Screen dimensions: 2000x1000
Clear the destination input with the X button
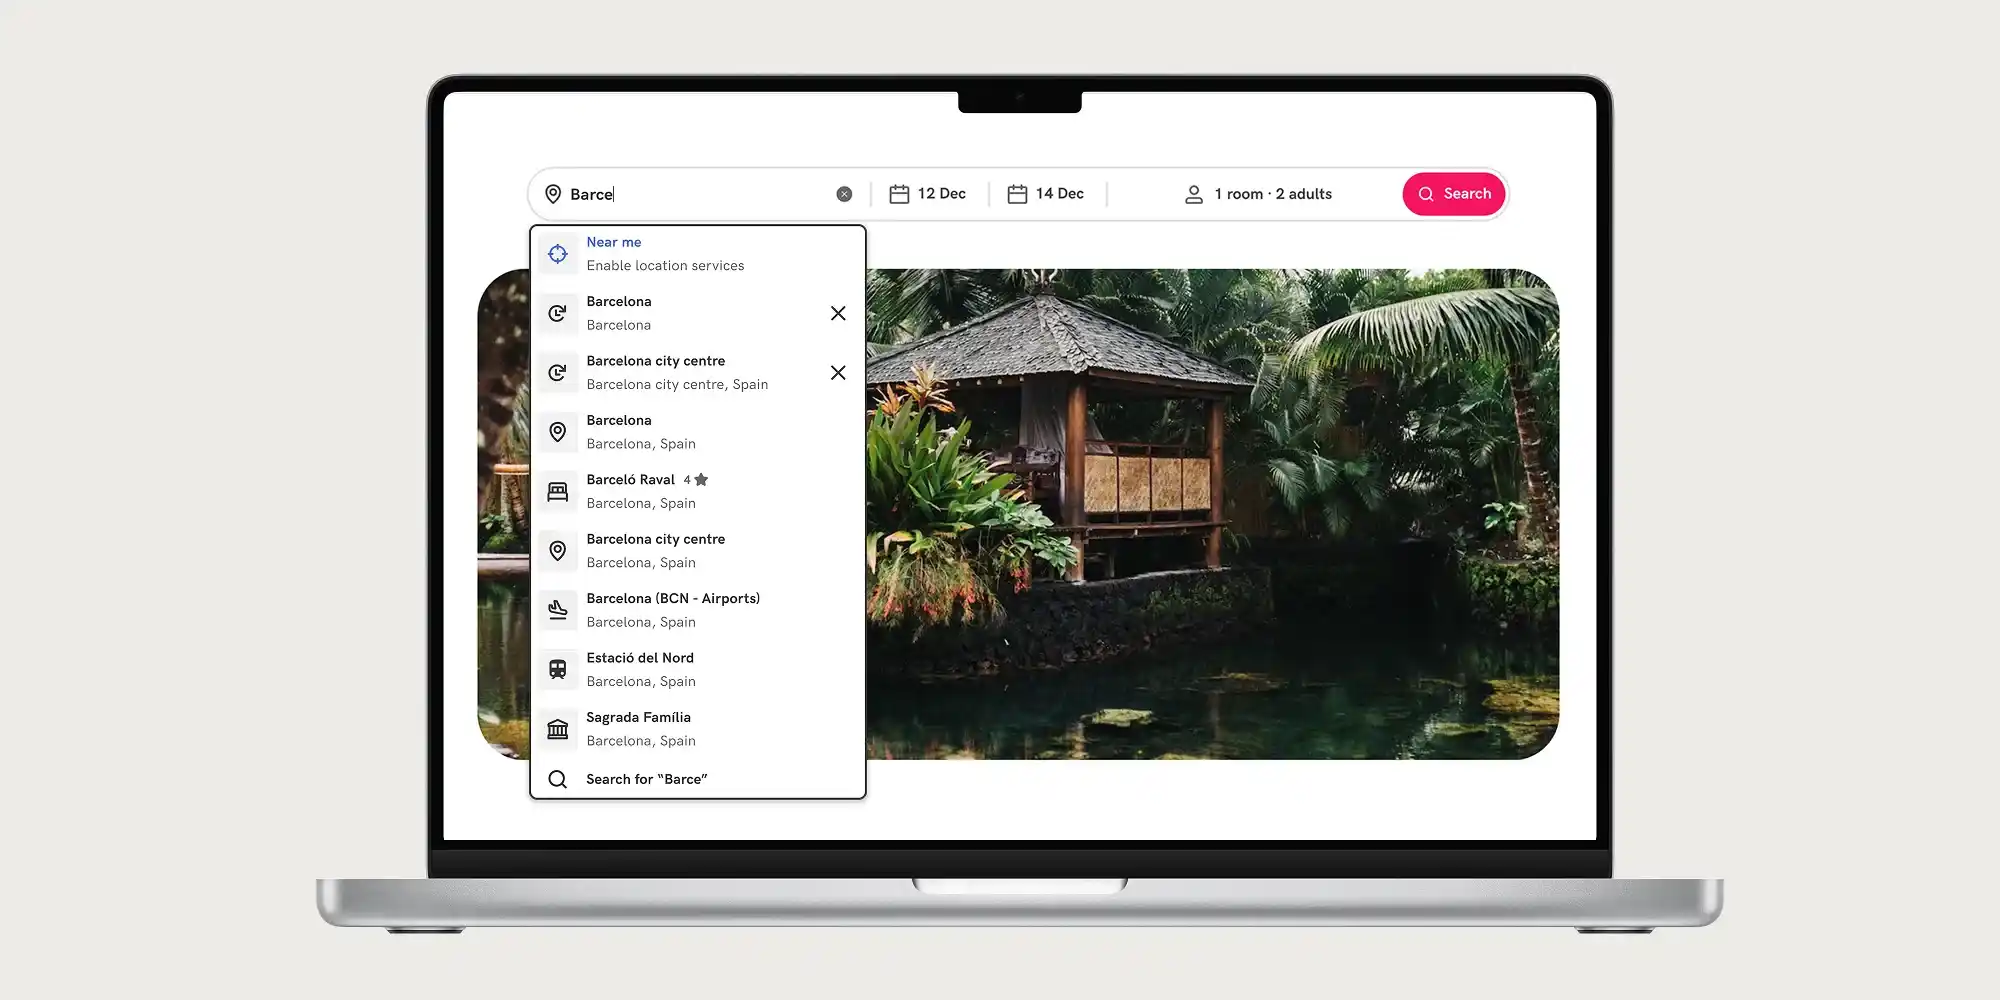coord(844,193)
